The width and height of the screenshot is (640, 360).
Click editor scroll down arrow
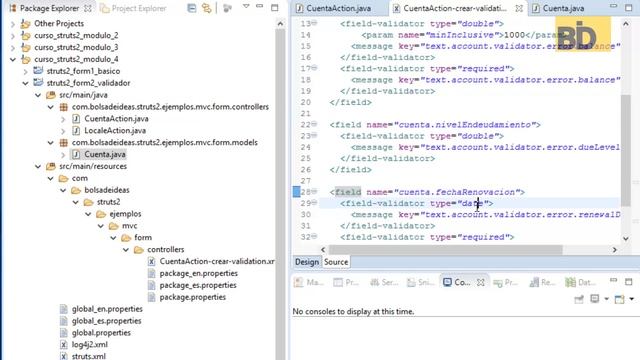click(626, 238)
